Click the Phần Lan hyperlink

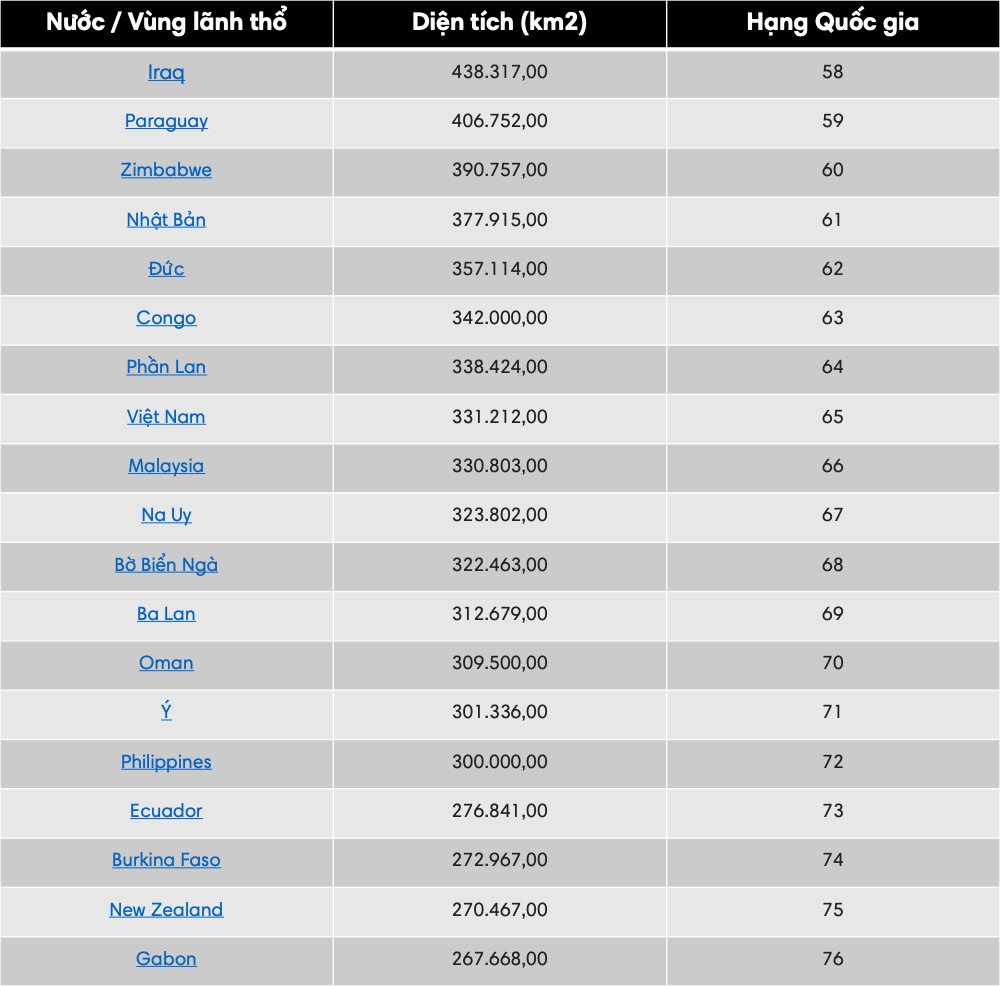[x=166, y=367]
